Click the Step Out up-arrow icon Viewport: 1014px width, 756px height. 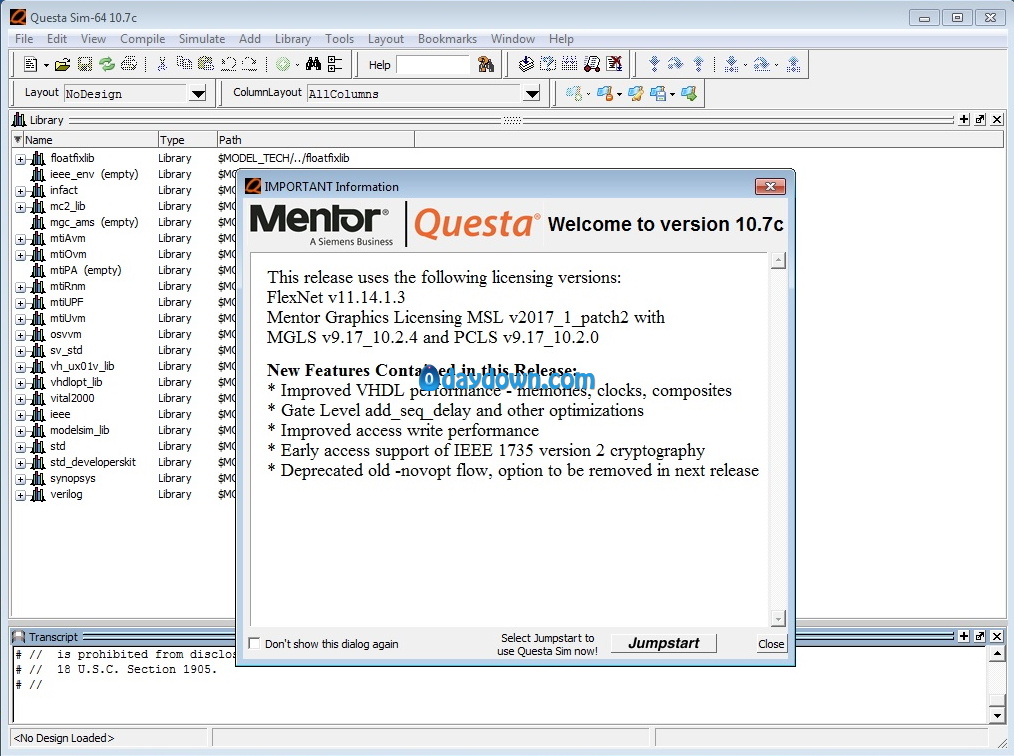point(698,64)
